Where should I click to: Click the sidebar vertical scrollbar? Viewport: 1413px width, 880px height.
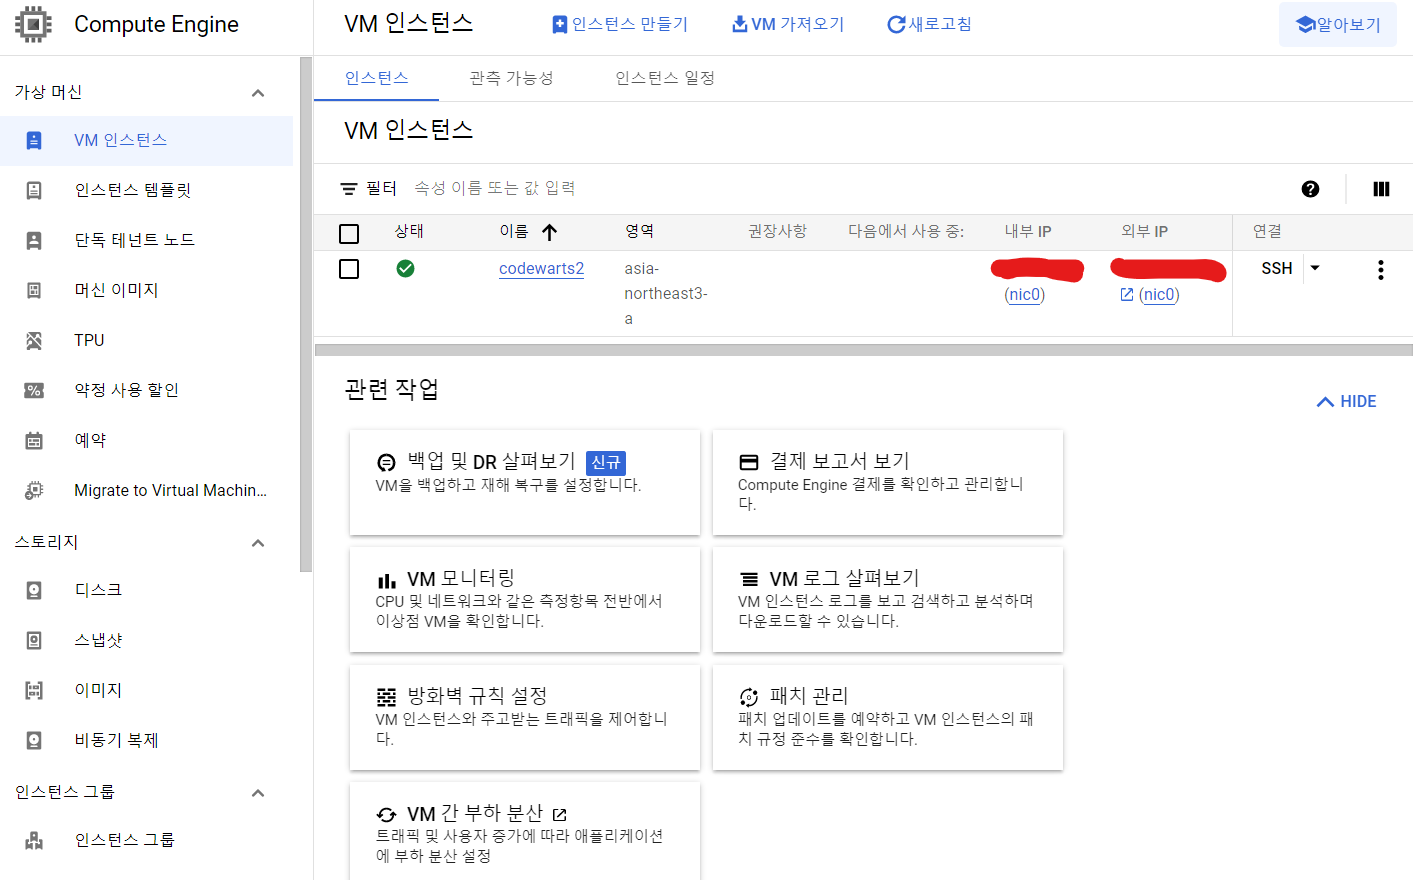pos(306,314)
